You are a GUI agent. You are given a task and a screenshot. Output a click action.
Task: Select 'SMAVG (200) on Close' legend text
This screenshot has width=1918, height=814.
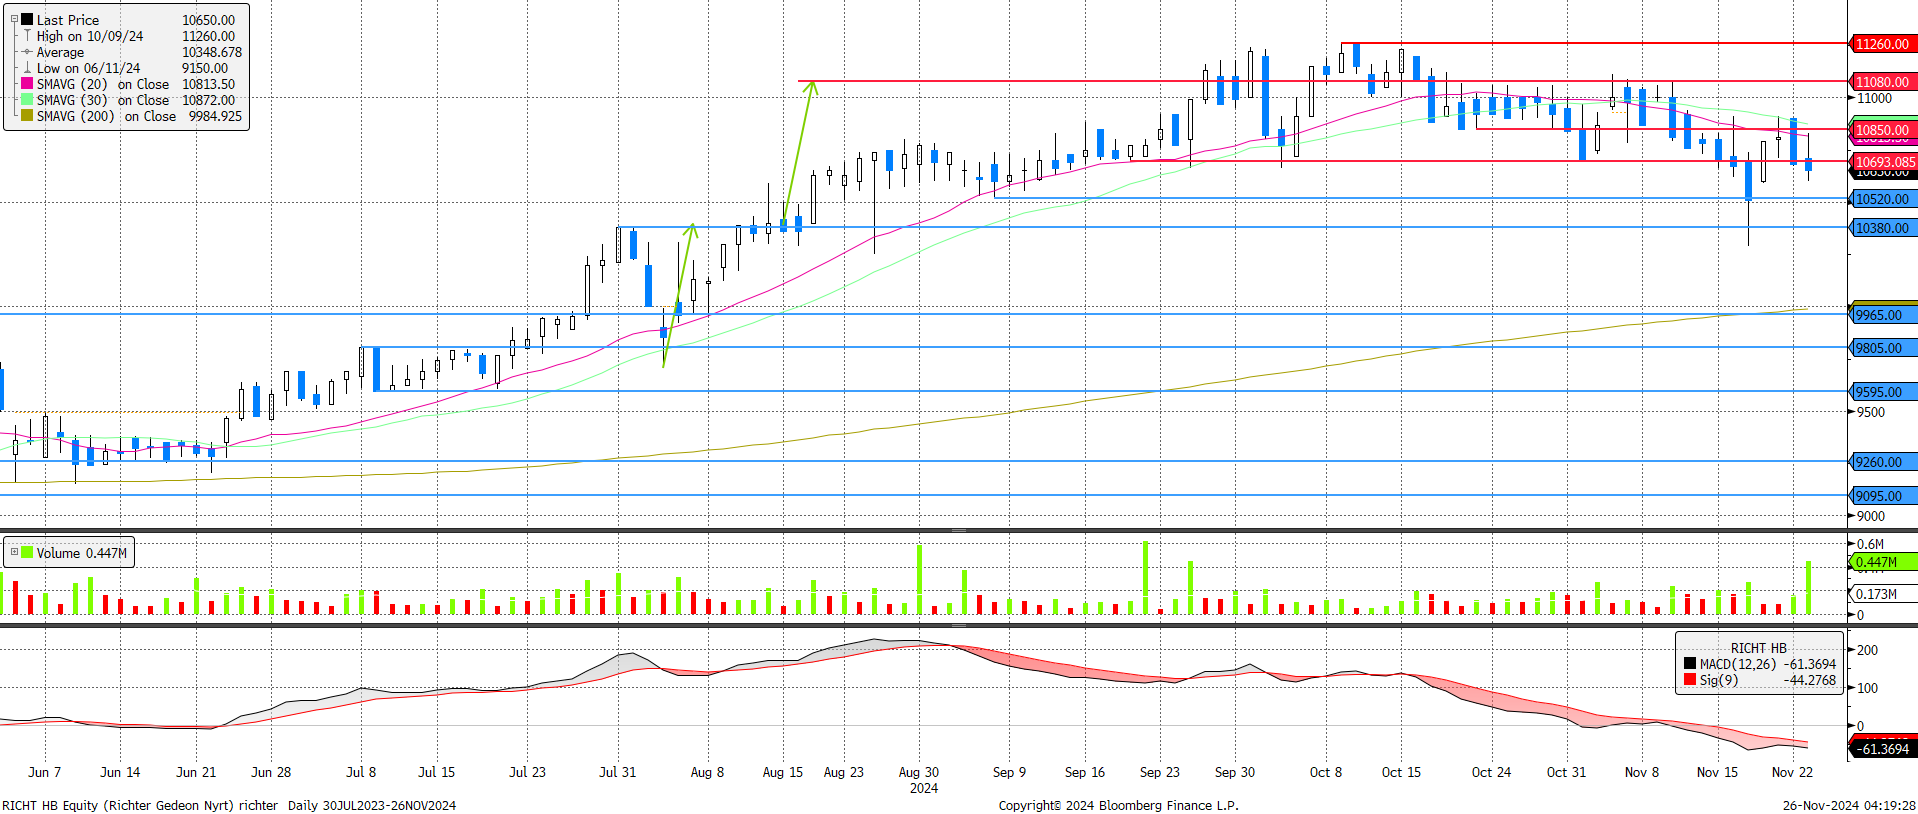point(106,116)
